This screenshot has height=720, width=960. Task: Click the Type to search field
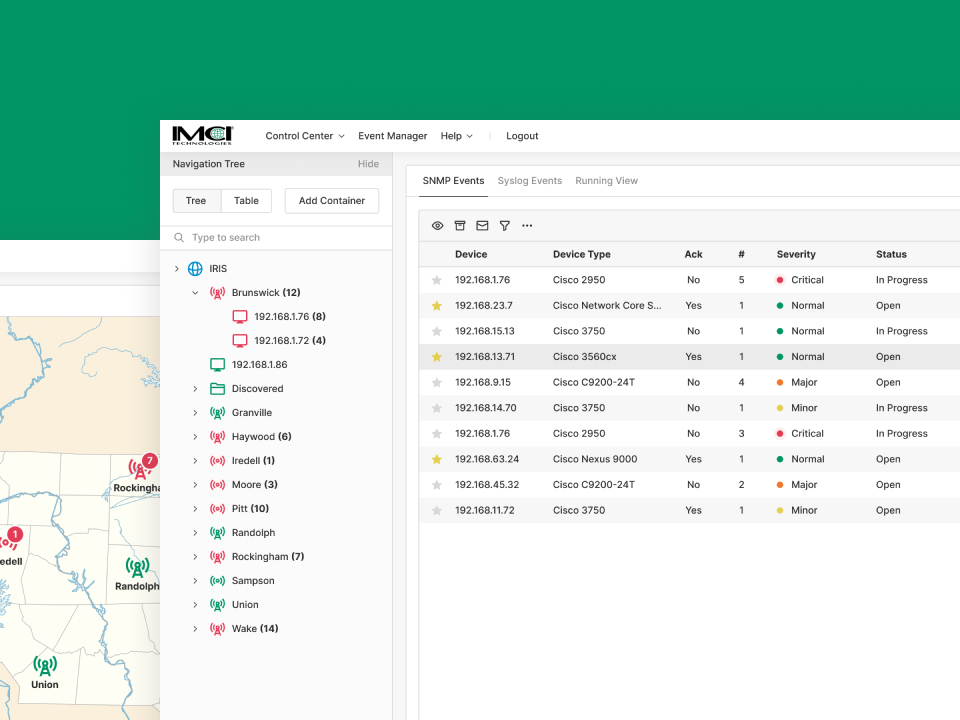click(280, 238)
